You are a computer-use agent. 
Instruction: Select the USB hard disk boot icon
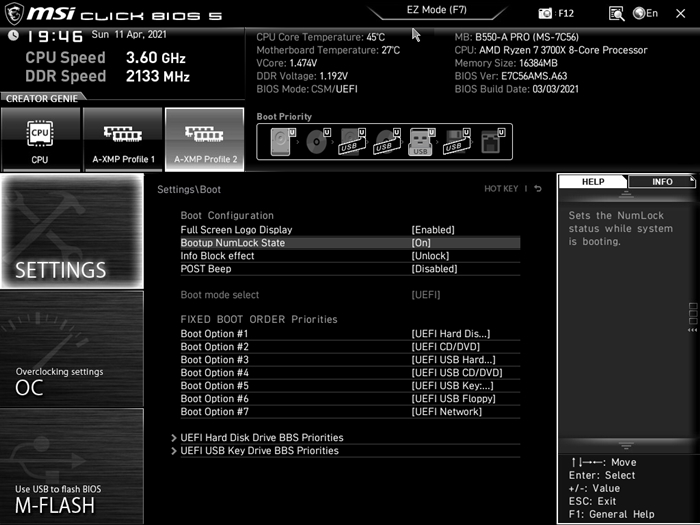point(353,142)
